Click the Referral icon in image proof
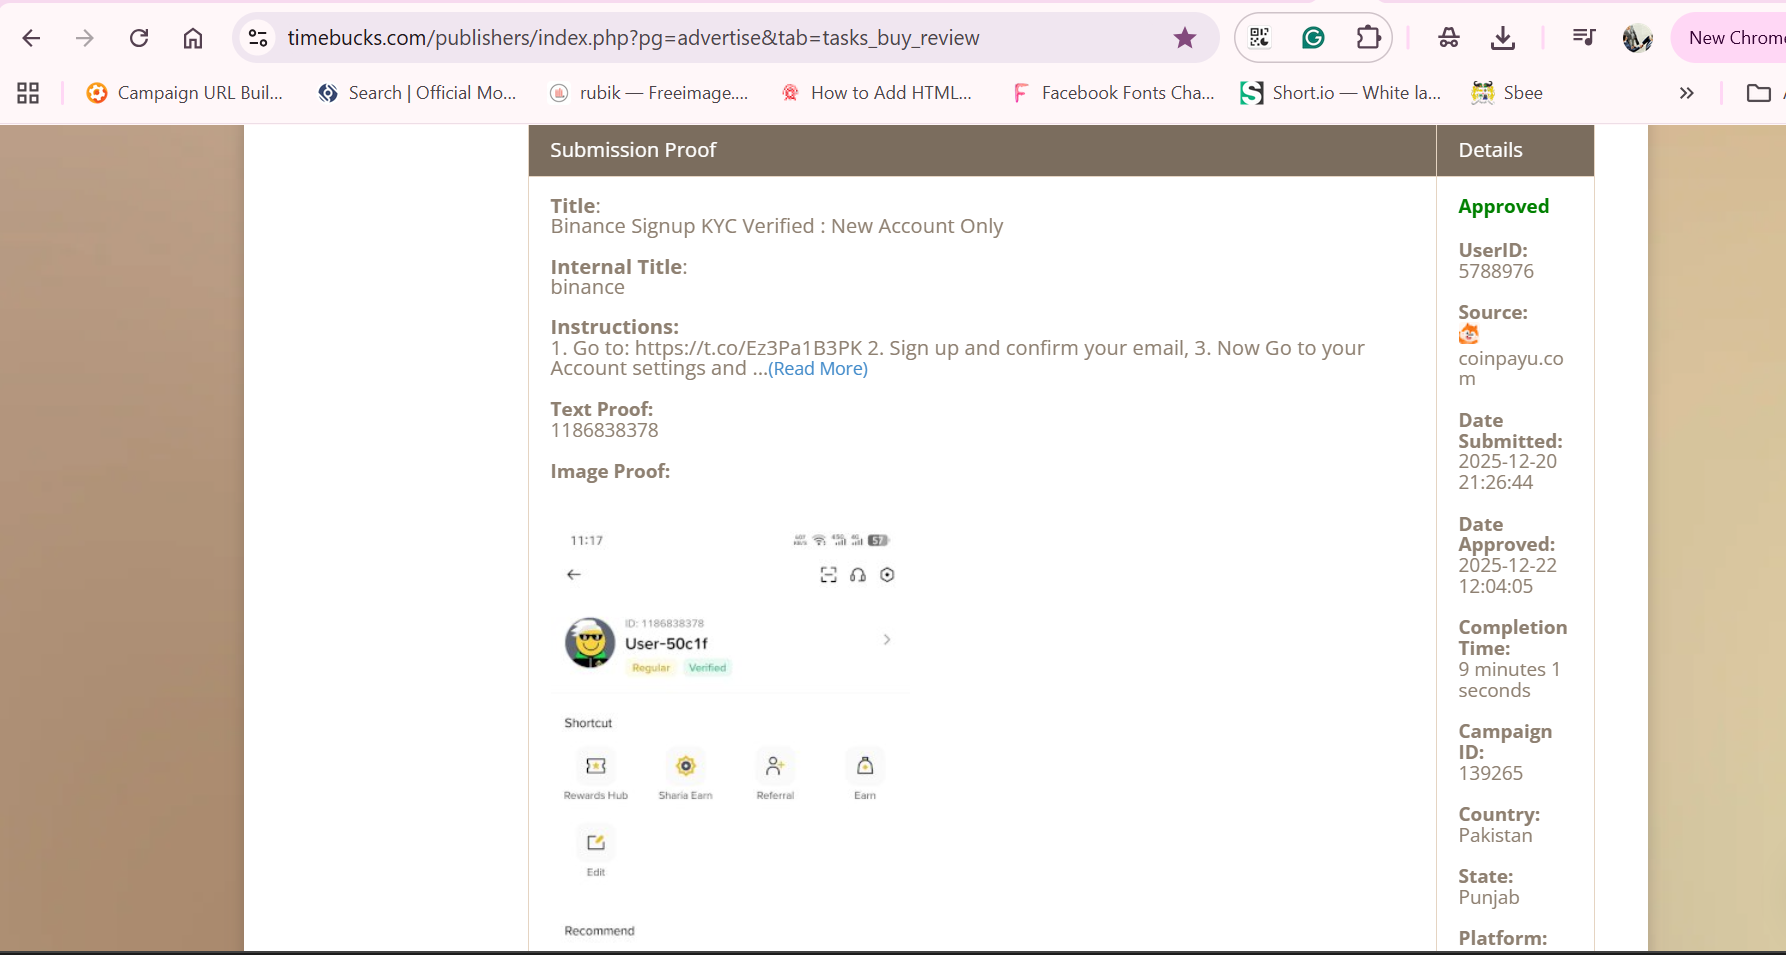This screenshot has width=1786, height=955. [x=775, y=766]
